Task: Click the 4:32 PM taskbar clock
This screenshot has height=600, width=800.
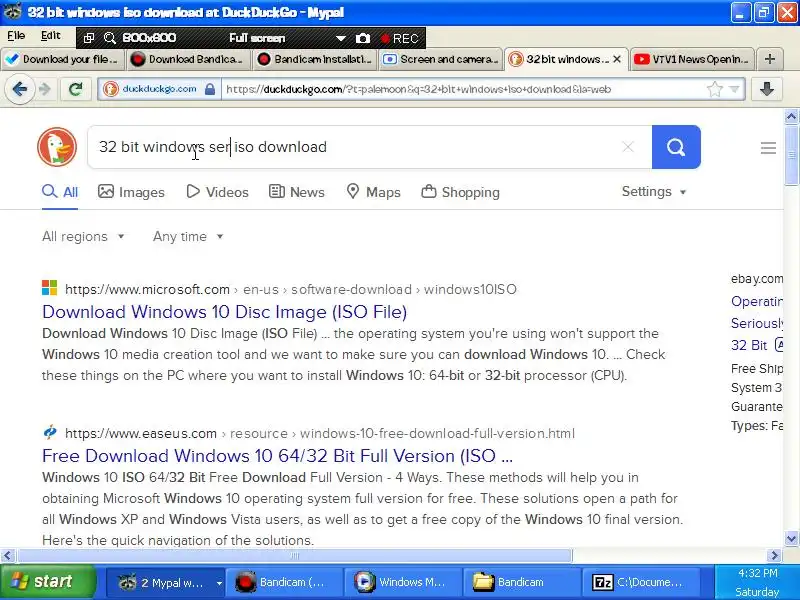Action: [757, 573]
